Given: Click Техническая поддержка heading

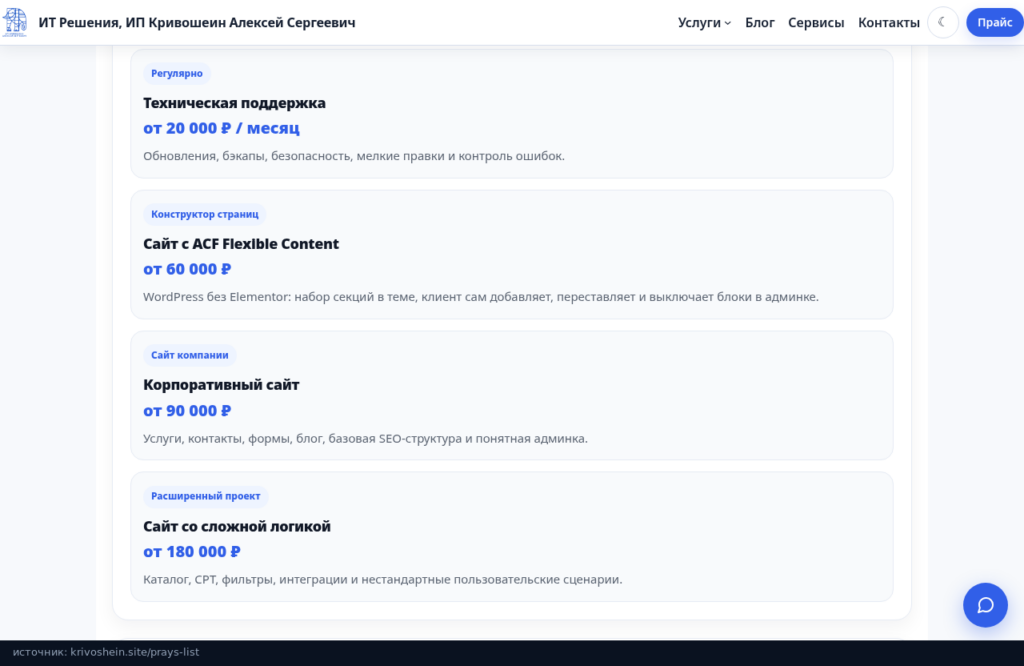Looking at the screenshot, I should [234, 103].
